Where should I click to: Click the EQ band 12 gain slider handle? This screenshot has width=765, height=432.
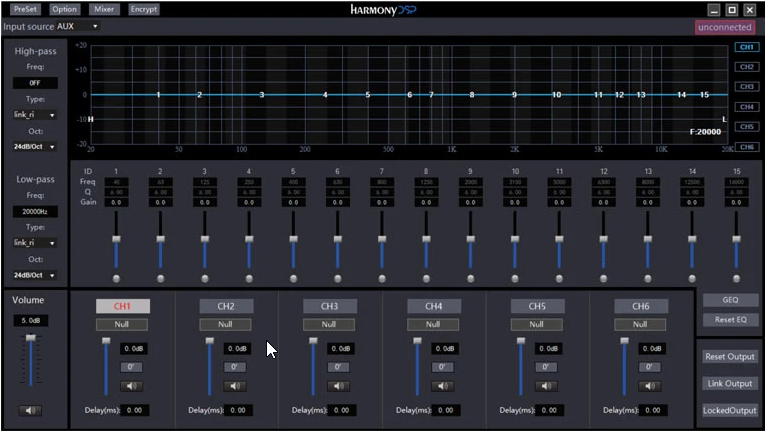click(x=604, y=239)
